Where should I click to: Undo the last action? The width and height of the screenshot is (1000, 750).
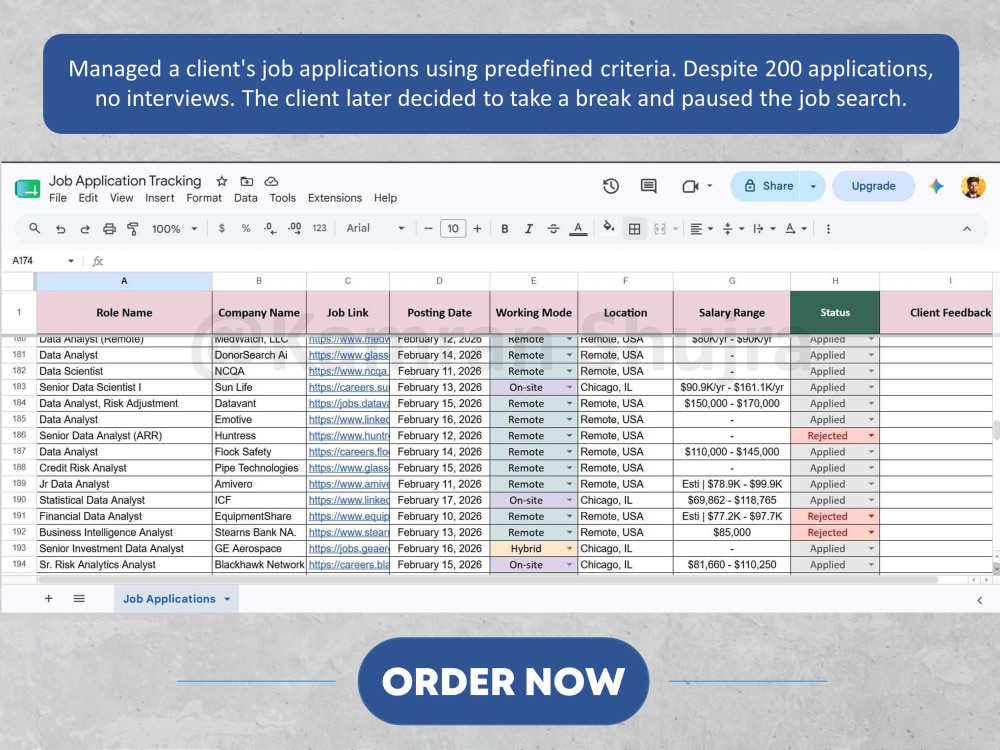click(x=61, y=229)
